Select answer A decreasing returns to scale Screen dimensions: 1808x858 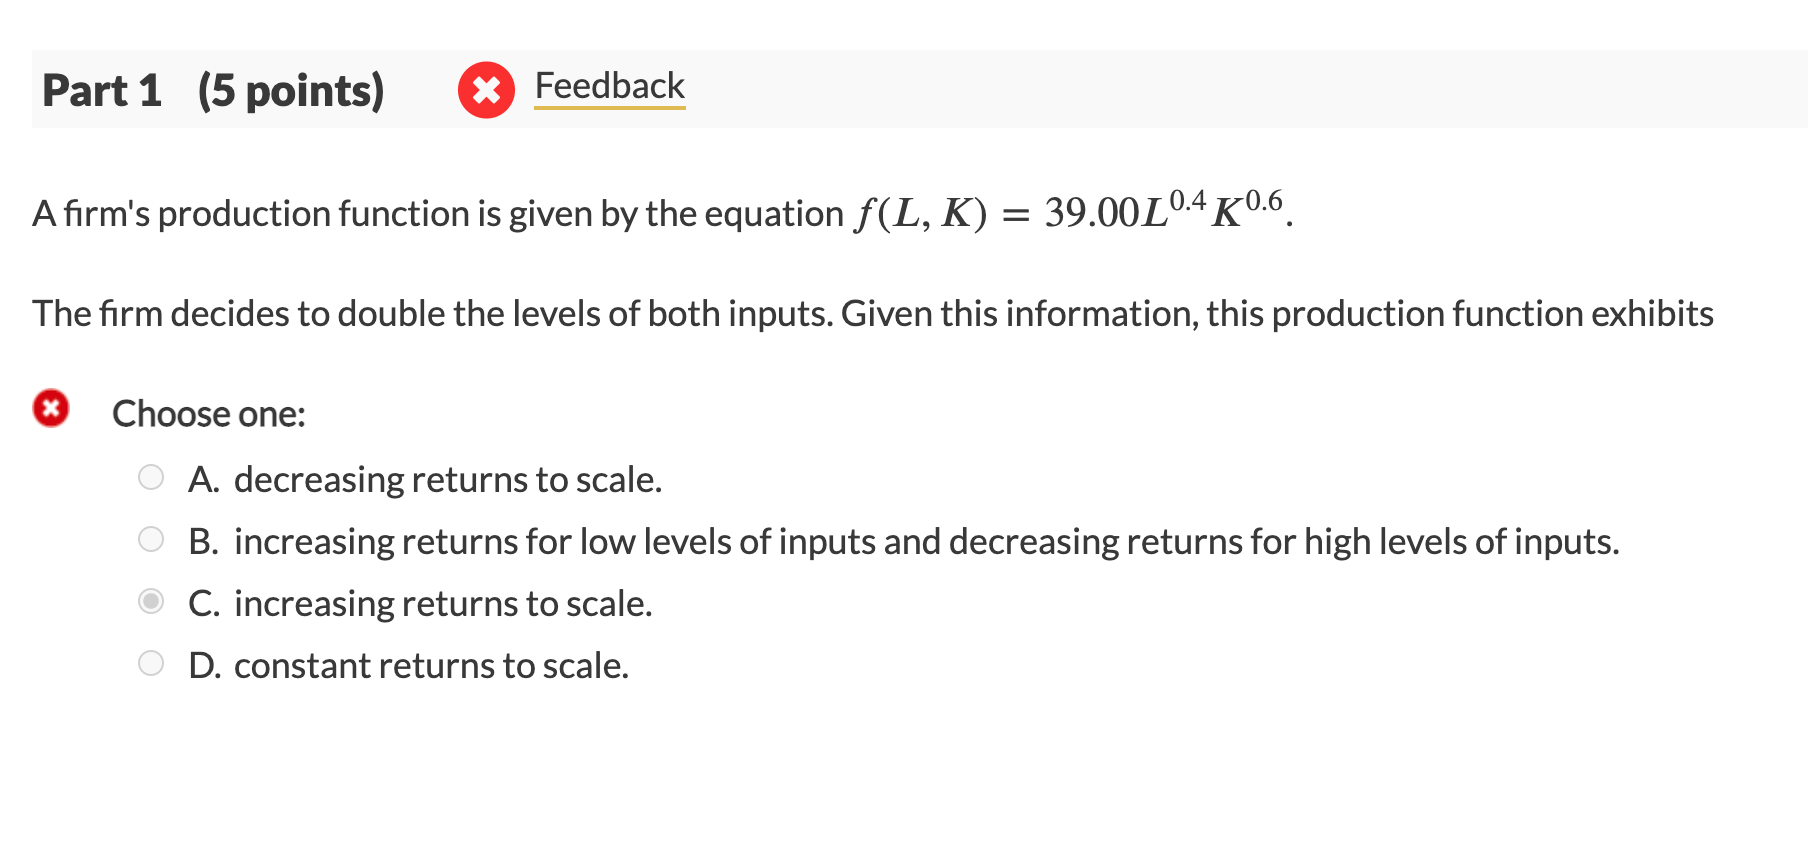[152, 477]
